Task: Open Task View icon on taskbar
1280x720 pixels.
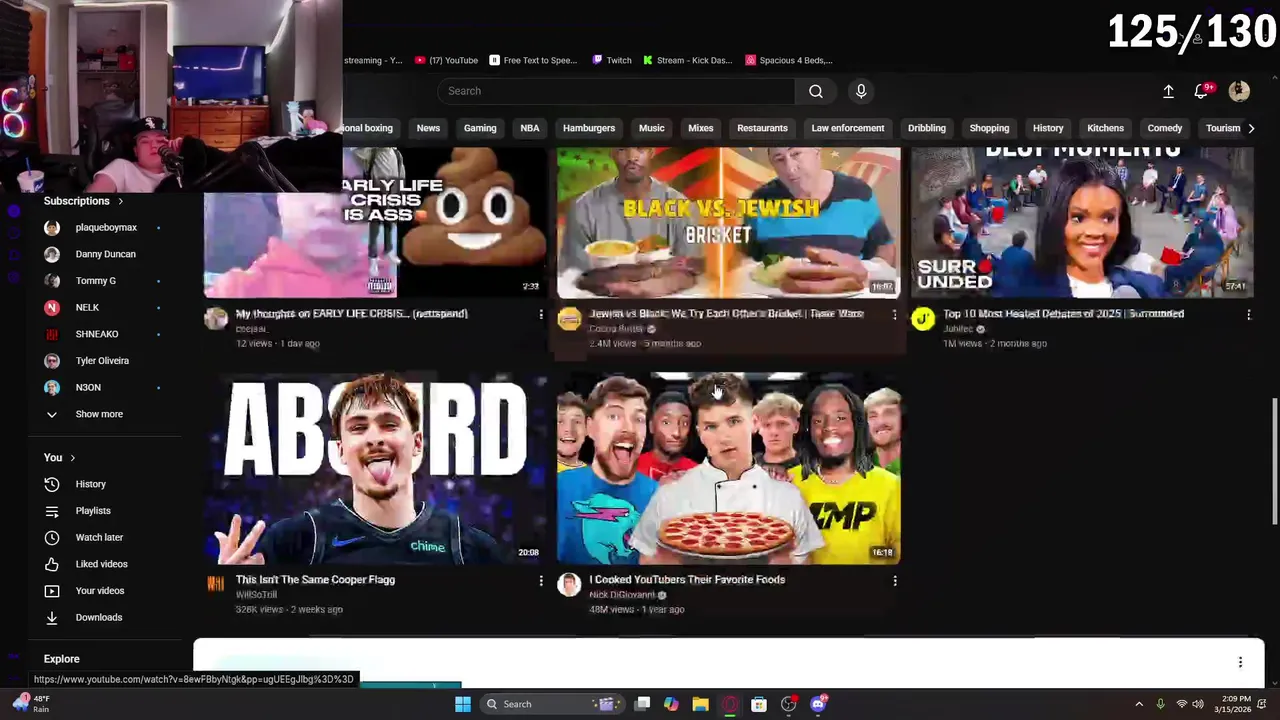Action: (x=642, y=704)
